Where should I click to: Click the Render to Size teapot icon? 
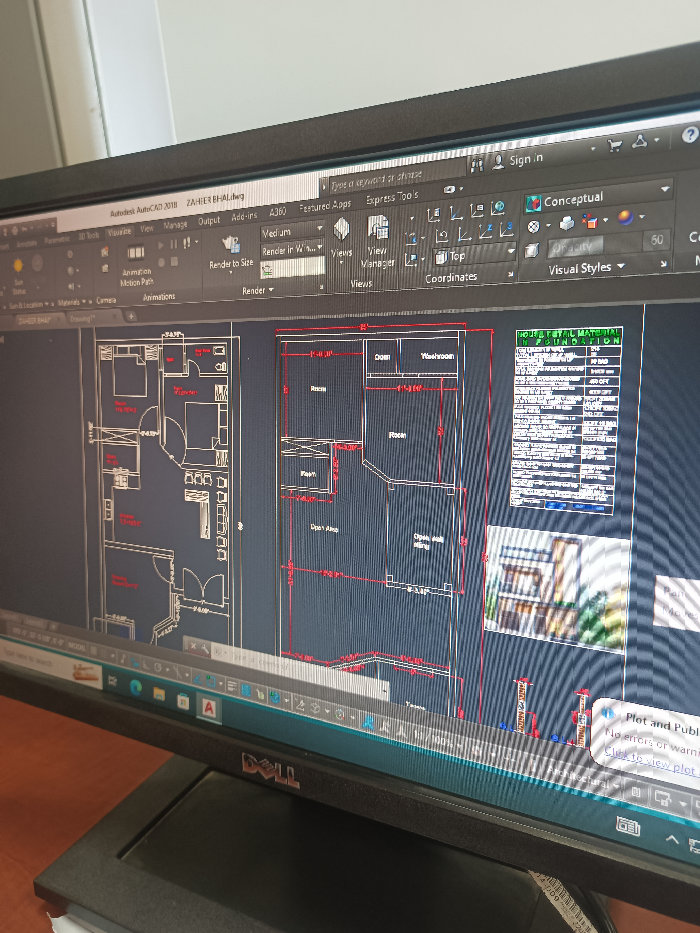(x=230, y=245)
